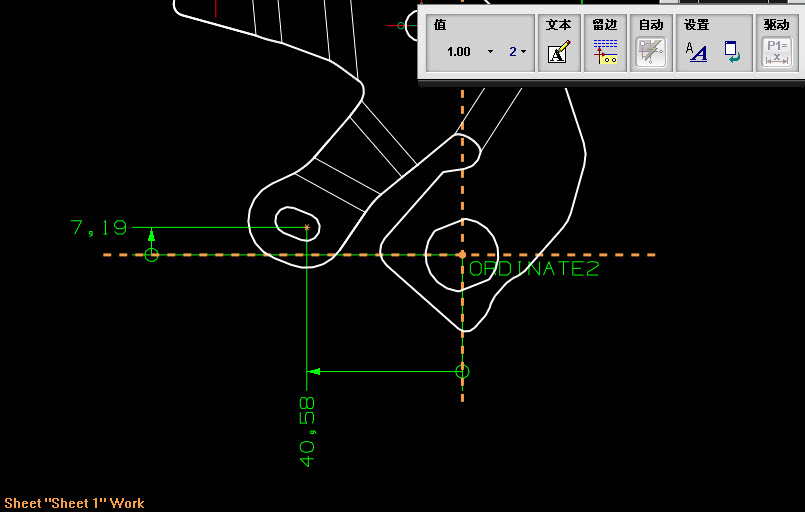
Task: Select the green circle on vertical baseline
Action: 462,371
